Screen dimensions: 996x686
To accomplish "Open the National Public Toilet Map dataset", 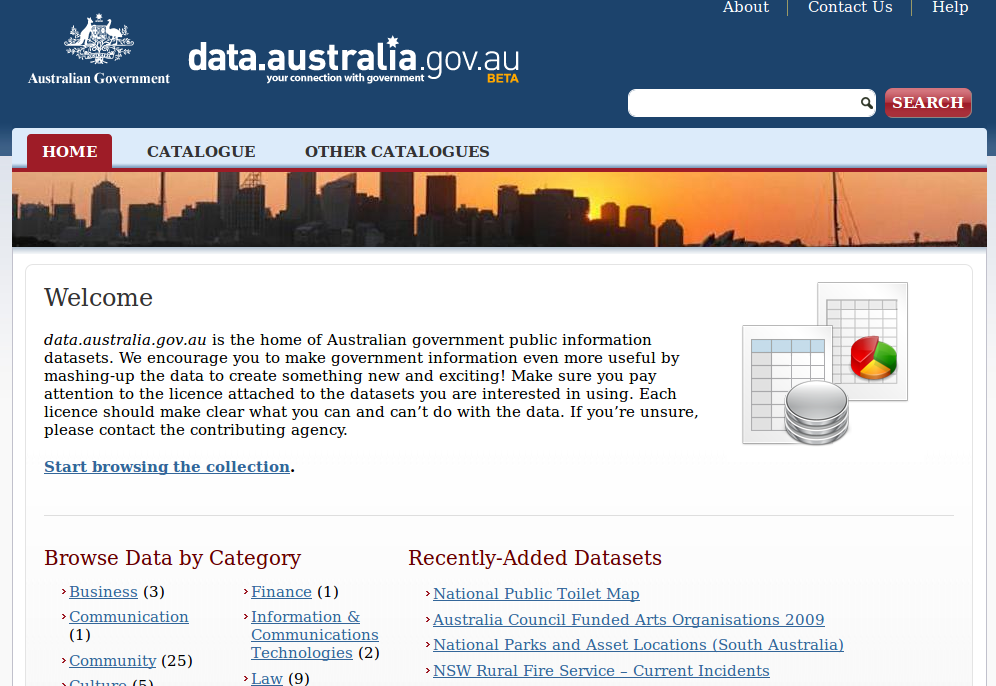I will pos(536,594).
